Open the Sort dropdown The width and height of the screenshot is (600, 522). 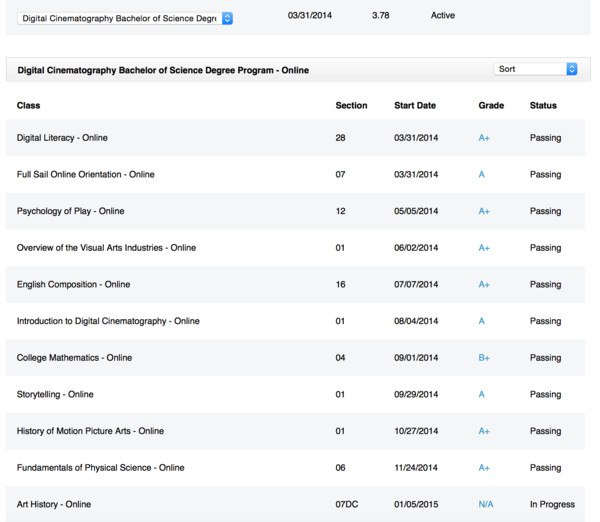(535, 69)
